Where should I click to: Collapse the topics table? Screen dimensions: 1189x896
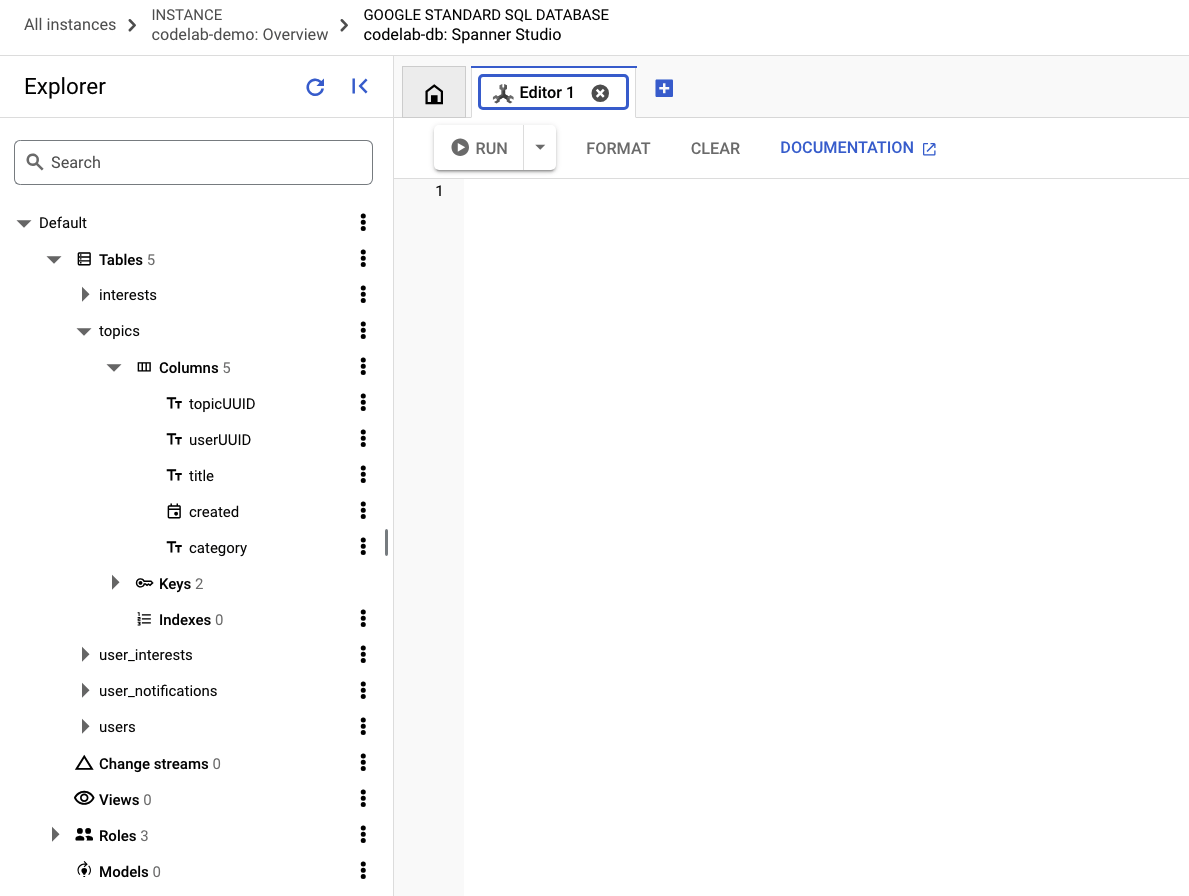tap(84, 331)
